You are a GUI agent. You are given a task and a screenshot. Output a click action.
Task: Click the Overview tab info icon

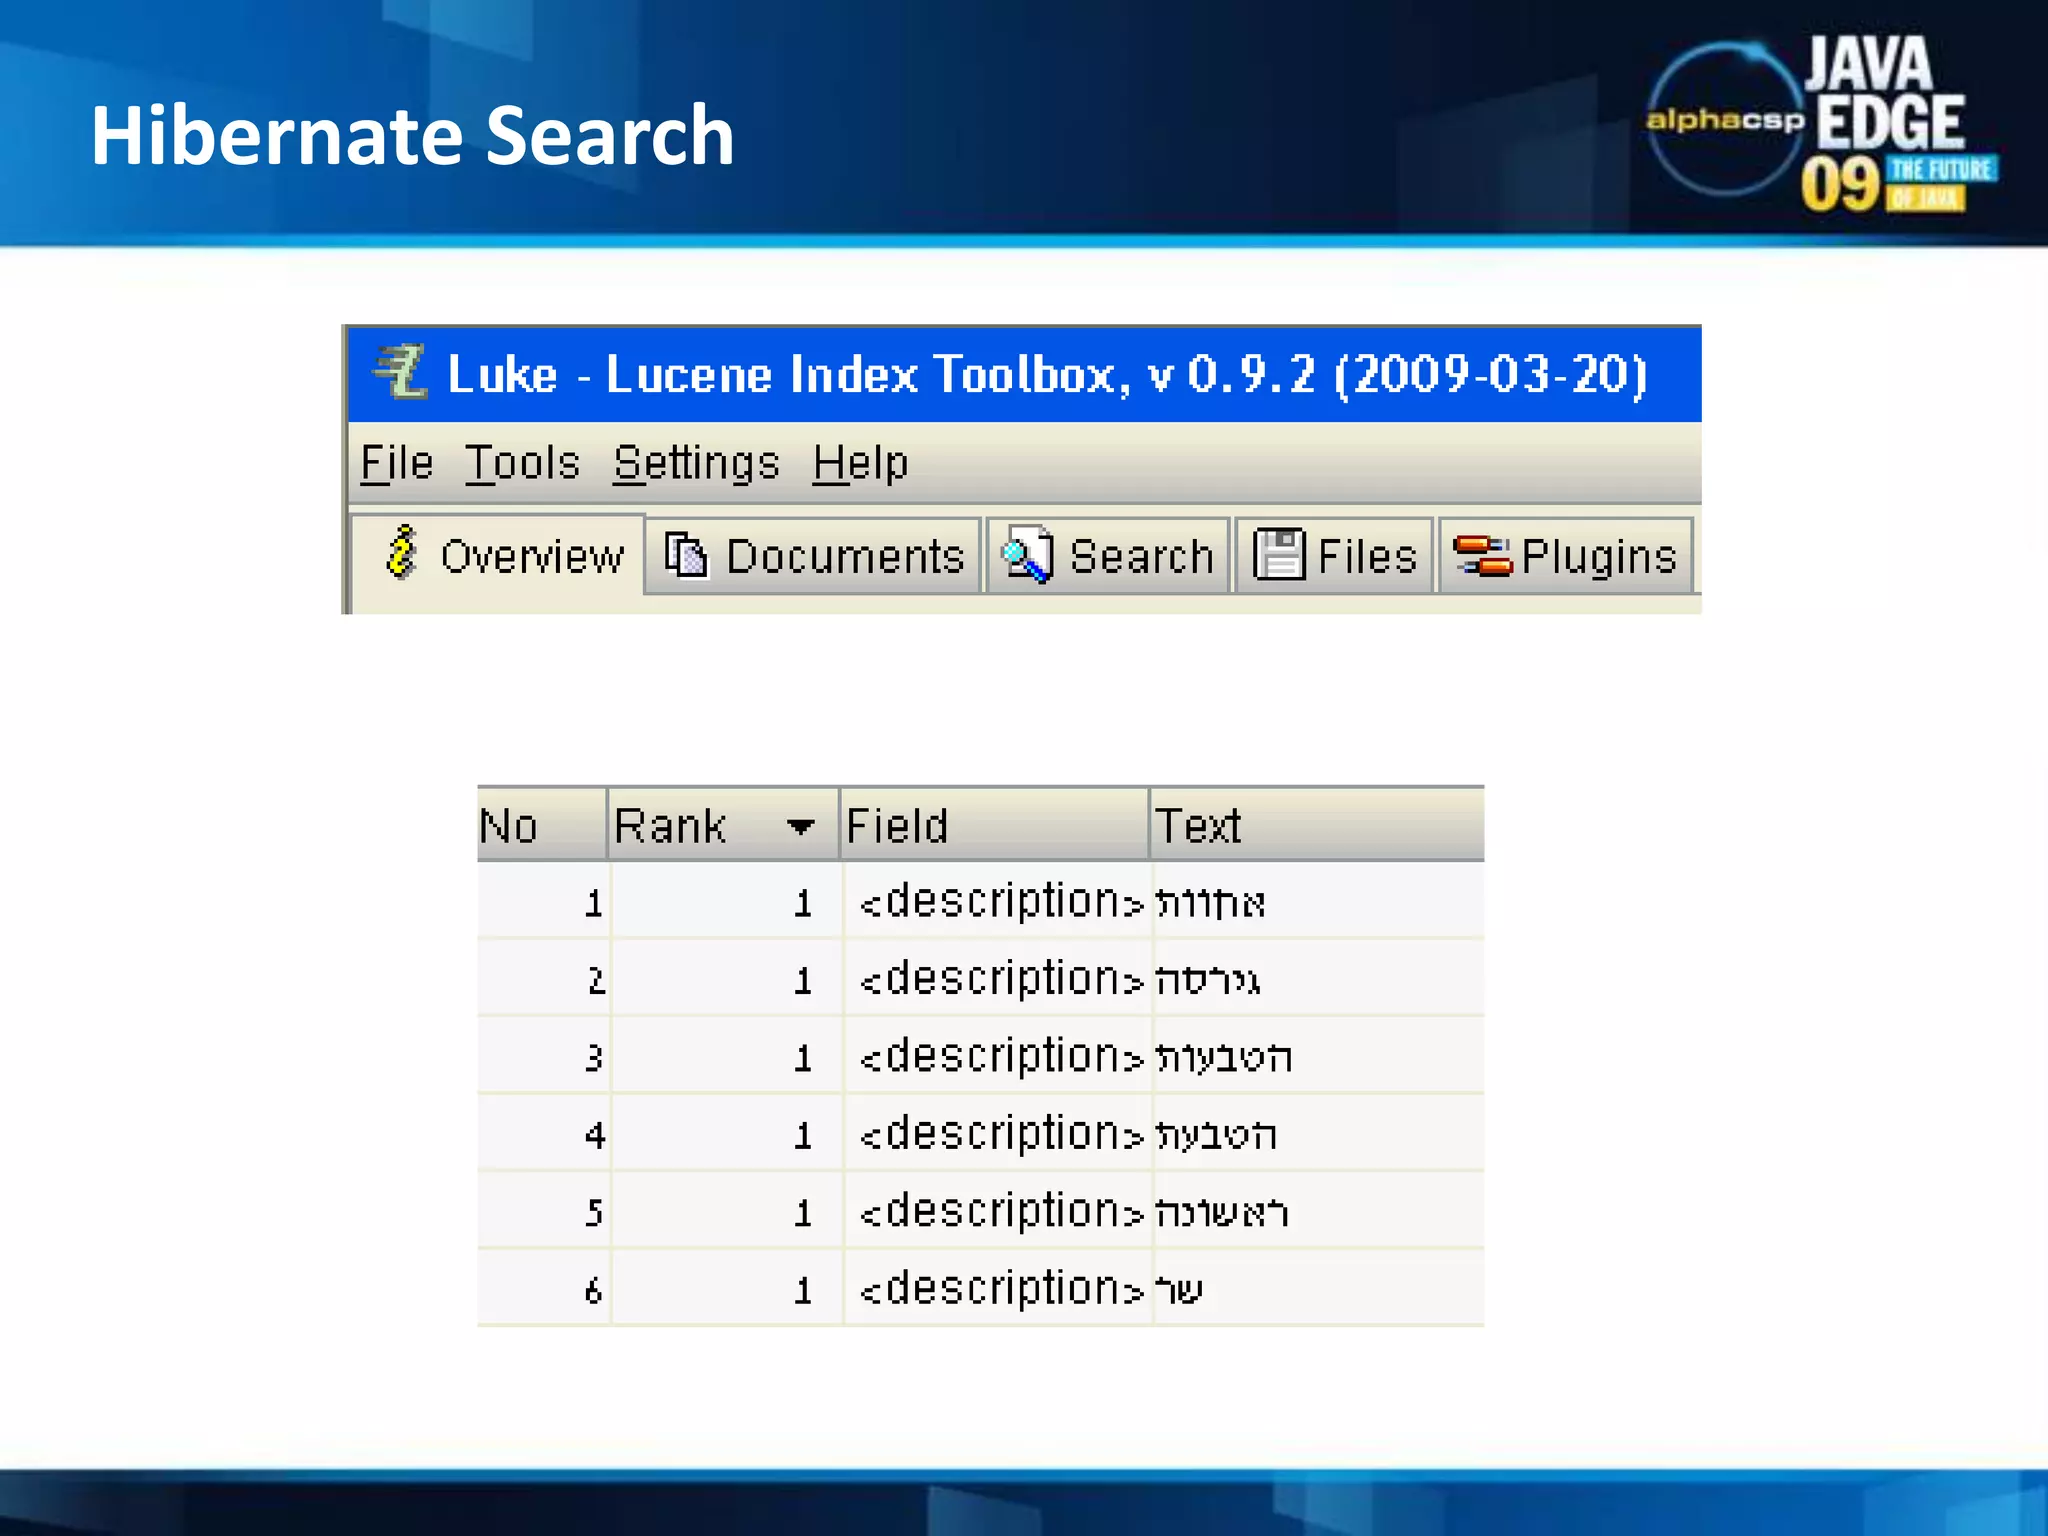tap(402, 553)
